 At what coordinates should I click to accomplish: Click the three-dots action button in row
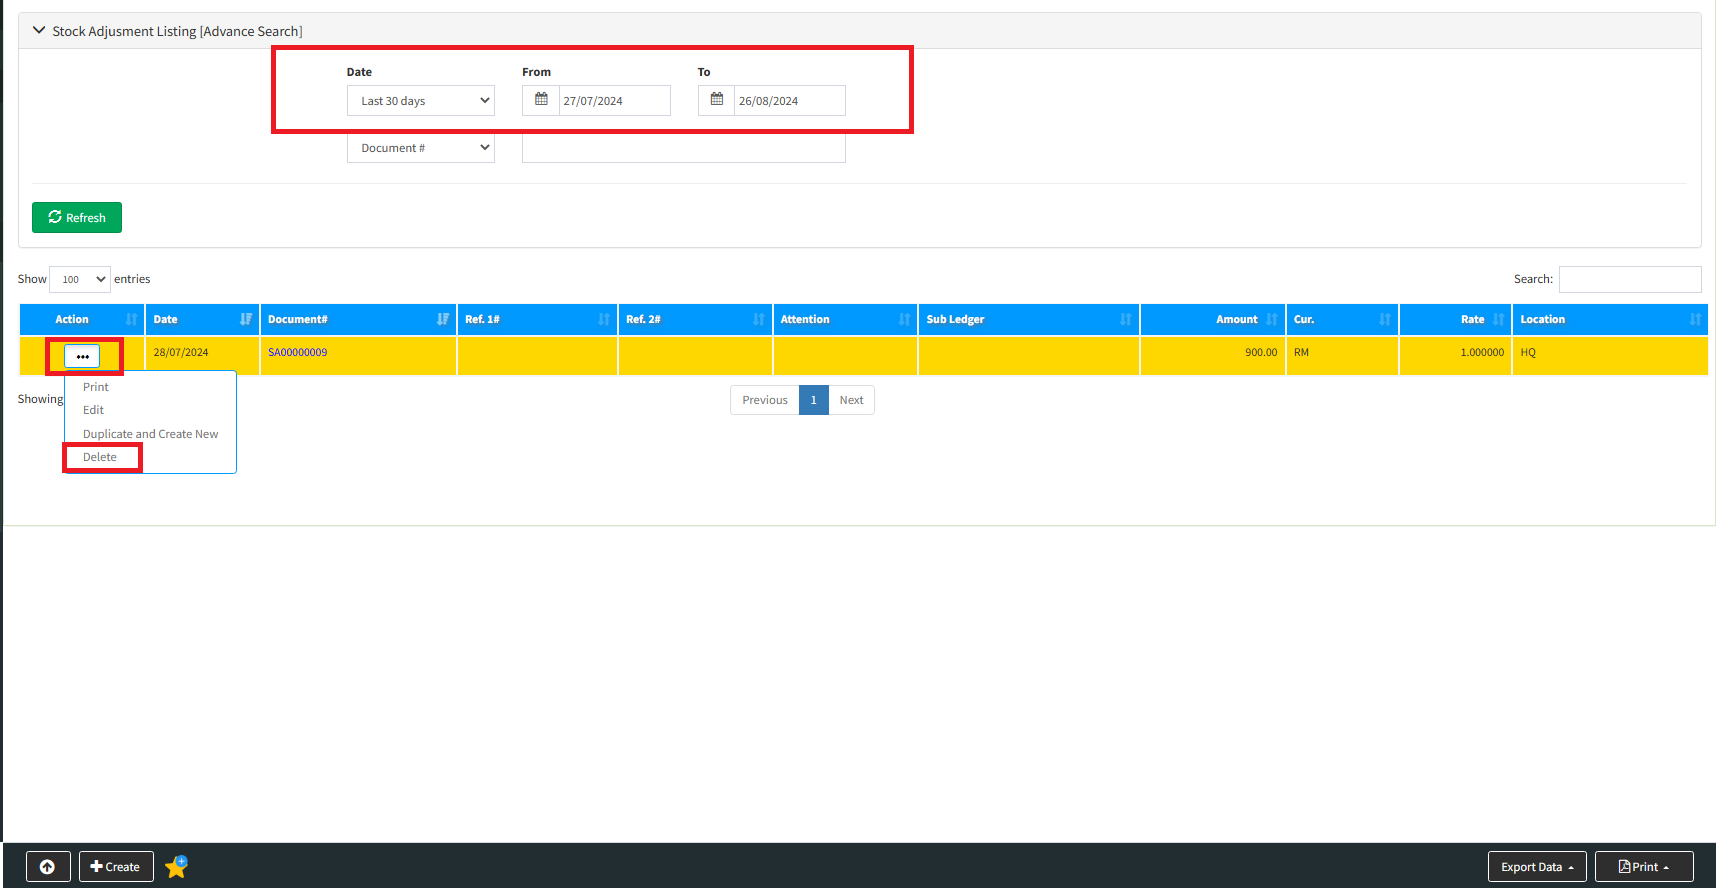(82, 356)
